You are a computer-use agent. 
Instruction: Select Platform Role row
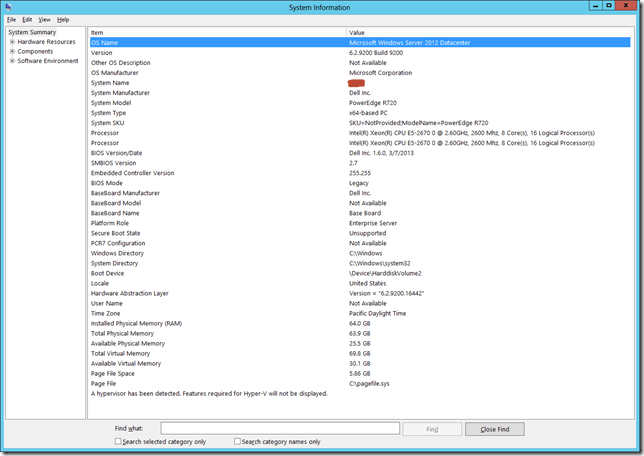click(x=360, y=223)
